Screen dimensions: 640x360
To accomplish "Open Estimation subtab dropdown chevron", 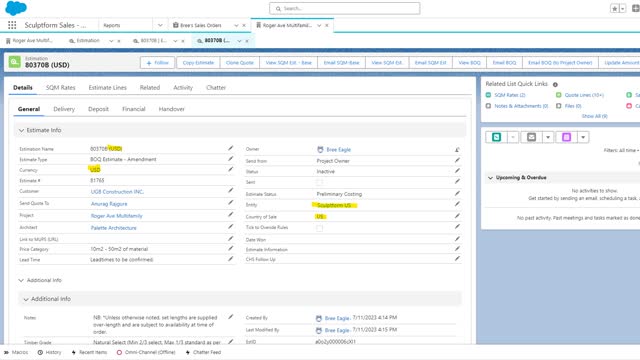I will point(111,41).
